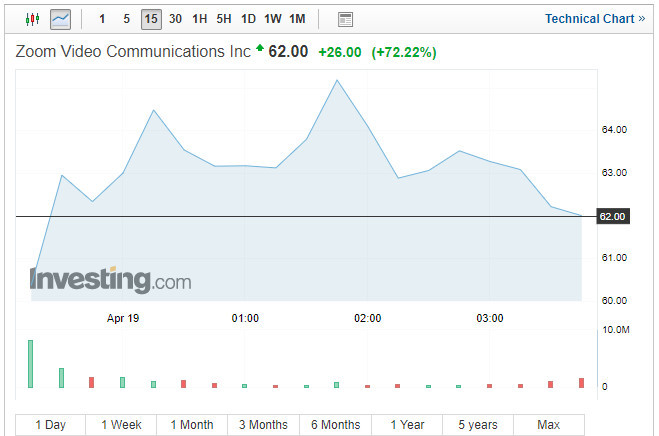Screen dimensions: 659x436
Task: Click the Apr 19 date label
Action: (123, 318)
